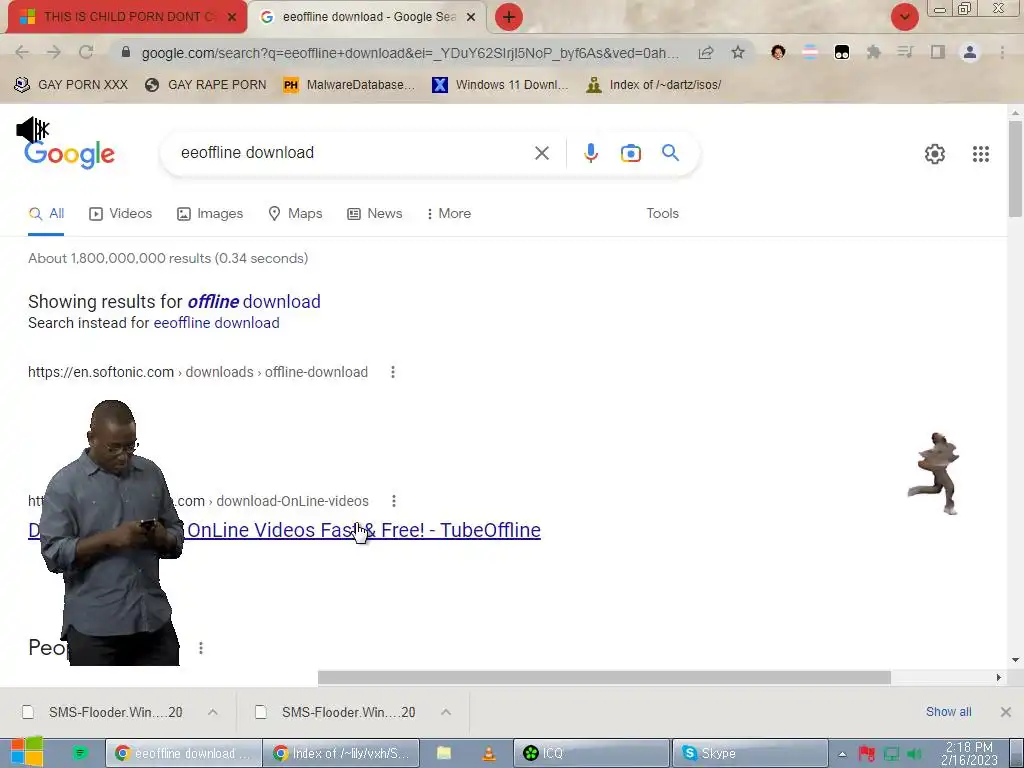1024x768 pixels.
Task: Open the Windows Start menu
Action: tap(27, 753)
